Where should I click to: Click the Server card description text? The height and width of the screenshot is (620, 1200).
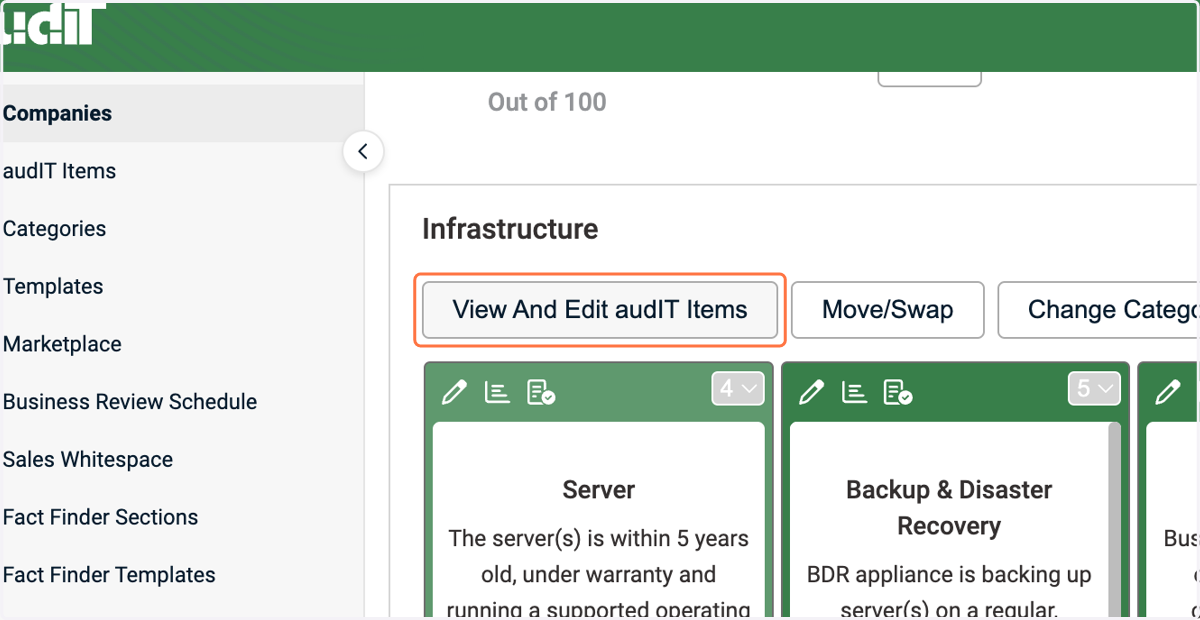[599, 574]
